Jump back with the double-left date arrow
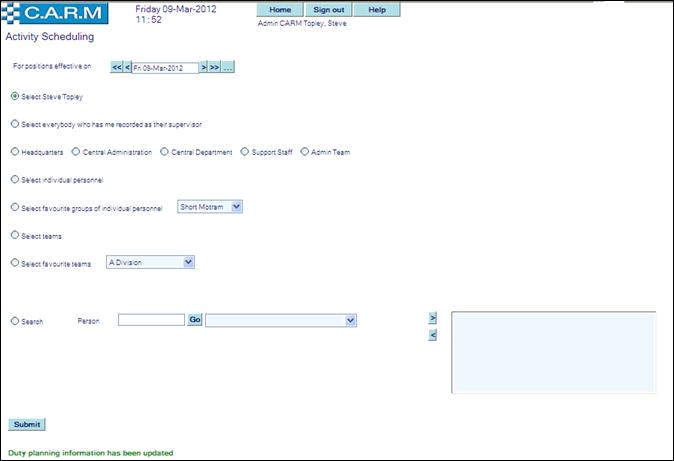674x461 pixels. coord(116,67)
